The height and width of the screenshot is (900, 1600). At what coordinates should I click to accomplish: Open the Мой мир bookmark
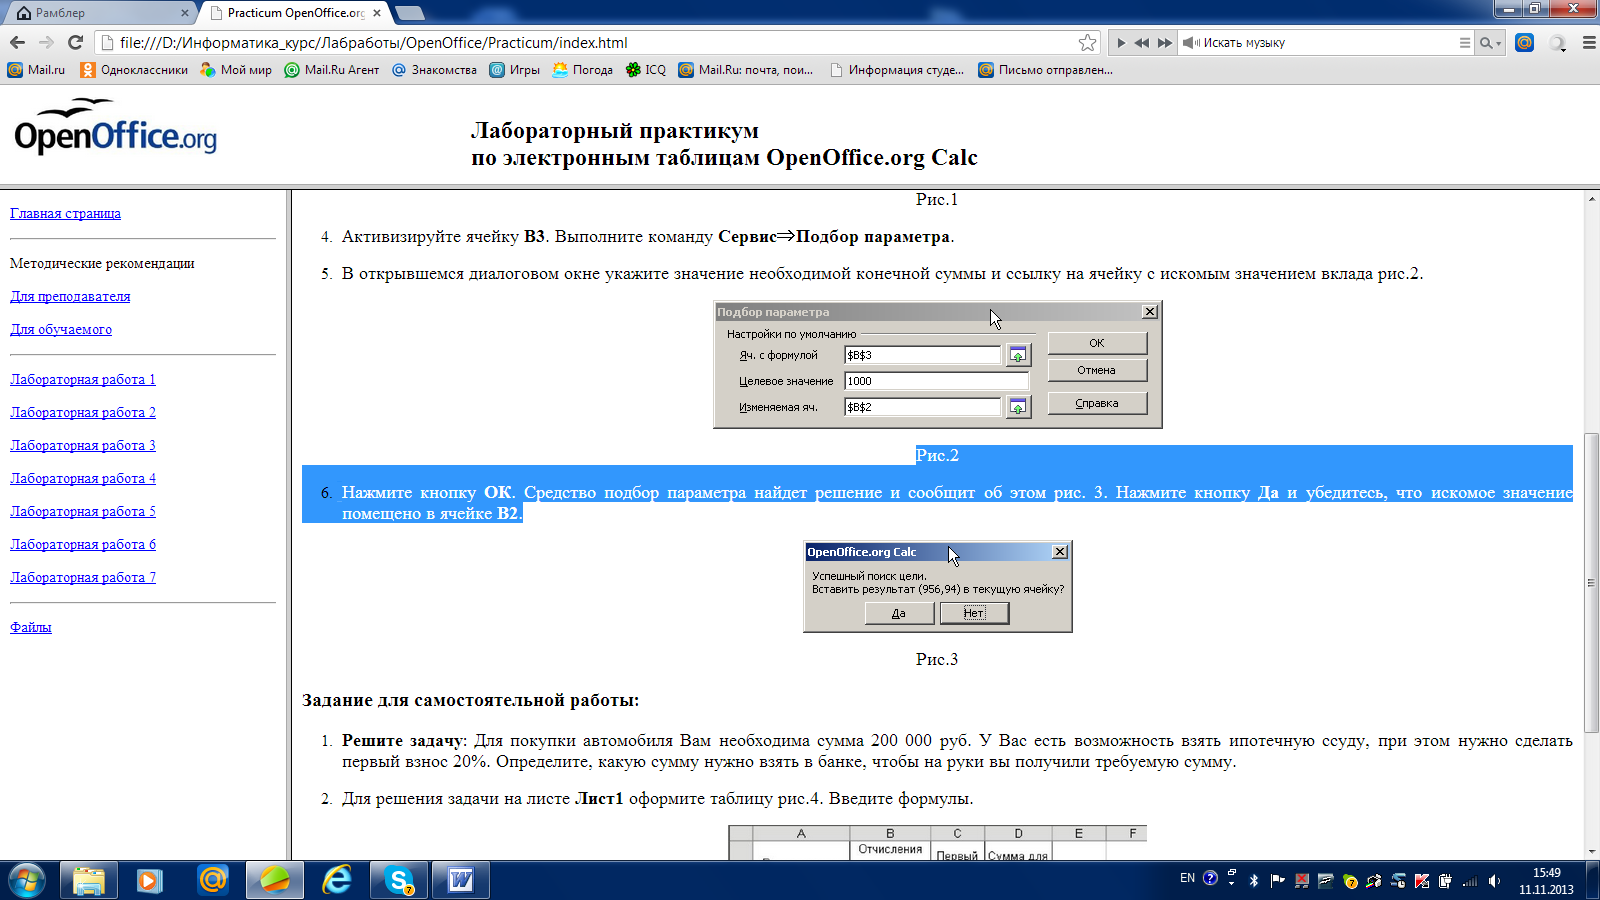(x=235, y=70)
